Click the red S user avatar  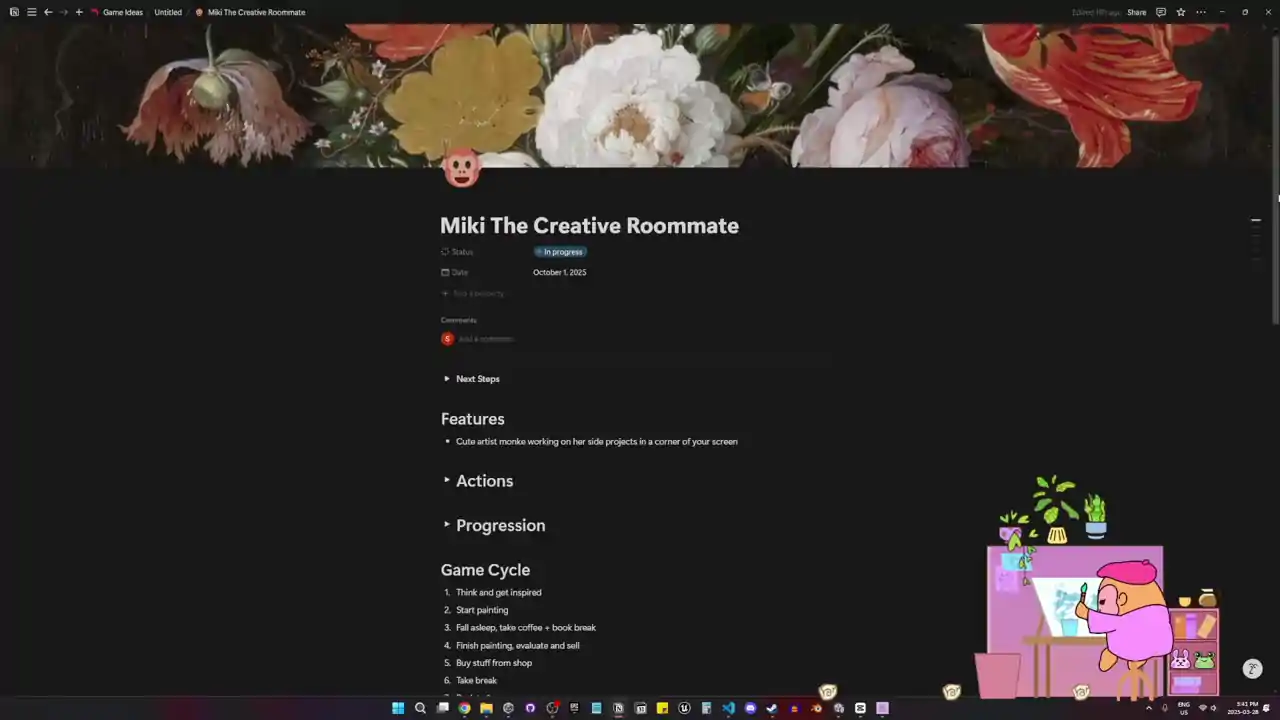447,339
